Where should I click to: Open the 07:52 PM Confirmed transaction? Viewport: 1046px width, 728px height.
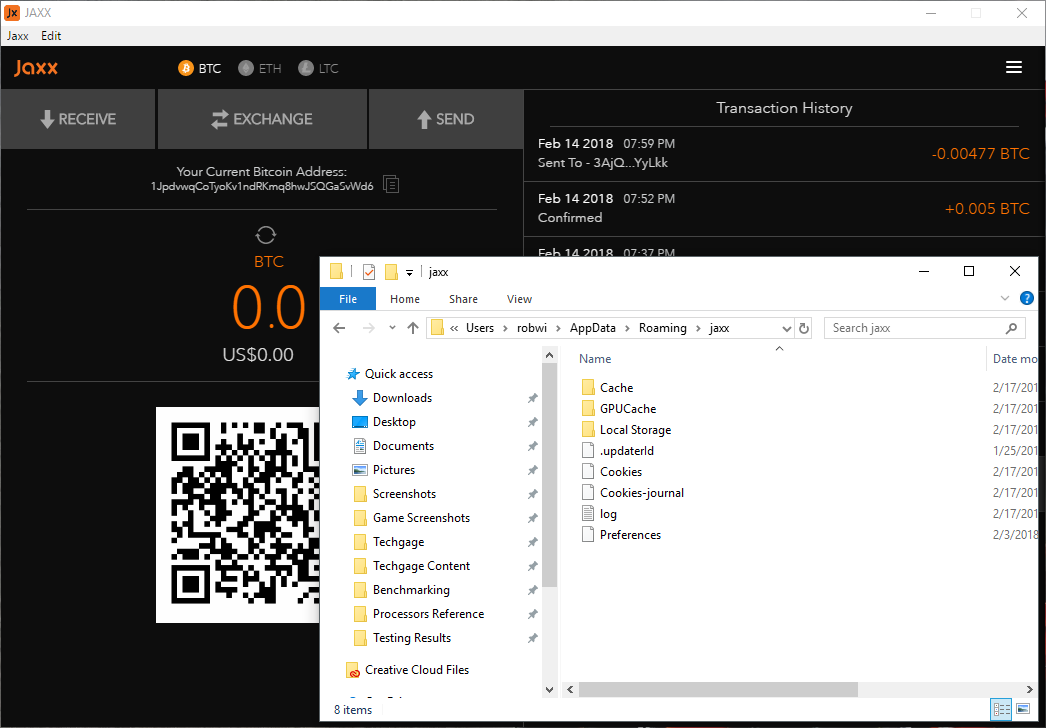coord(784,208)
